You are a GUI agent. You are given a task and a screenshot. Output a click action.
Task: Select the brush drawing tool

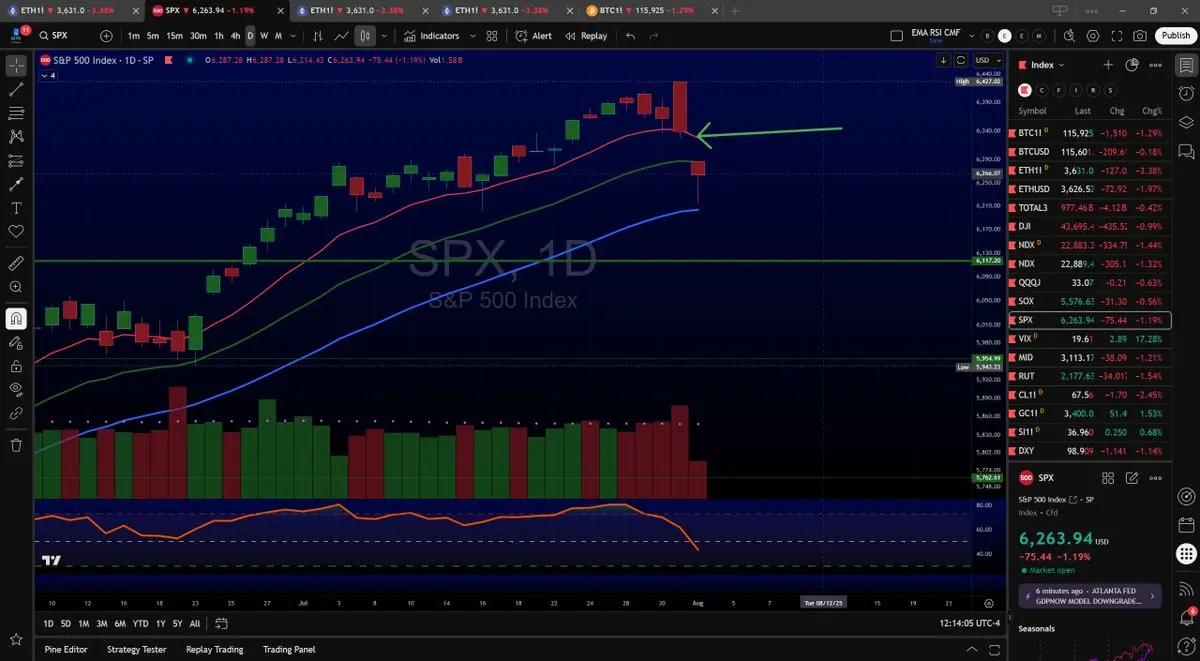coord(16,184)
